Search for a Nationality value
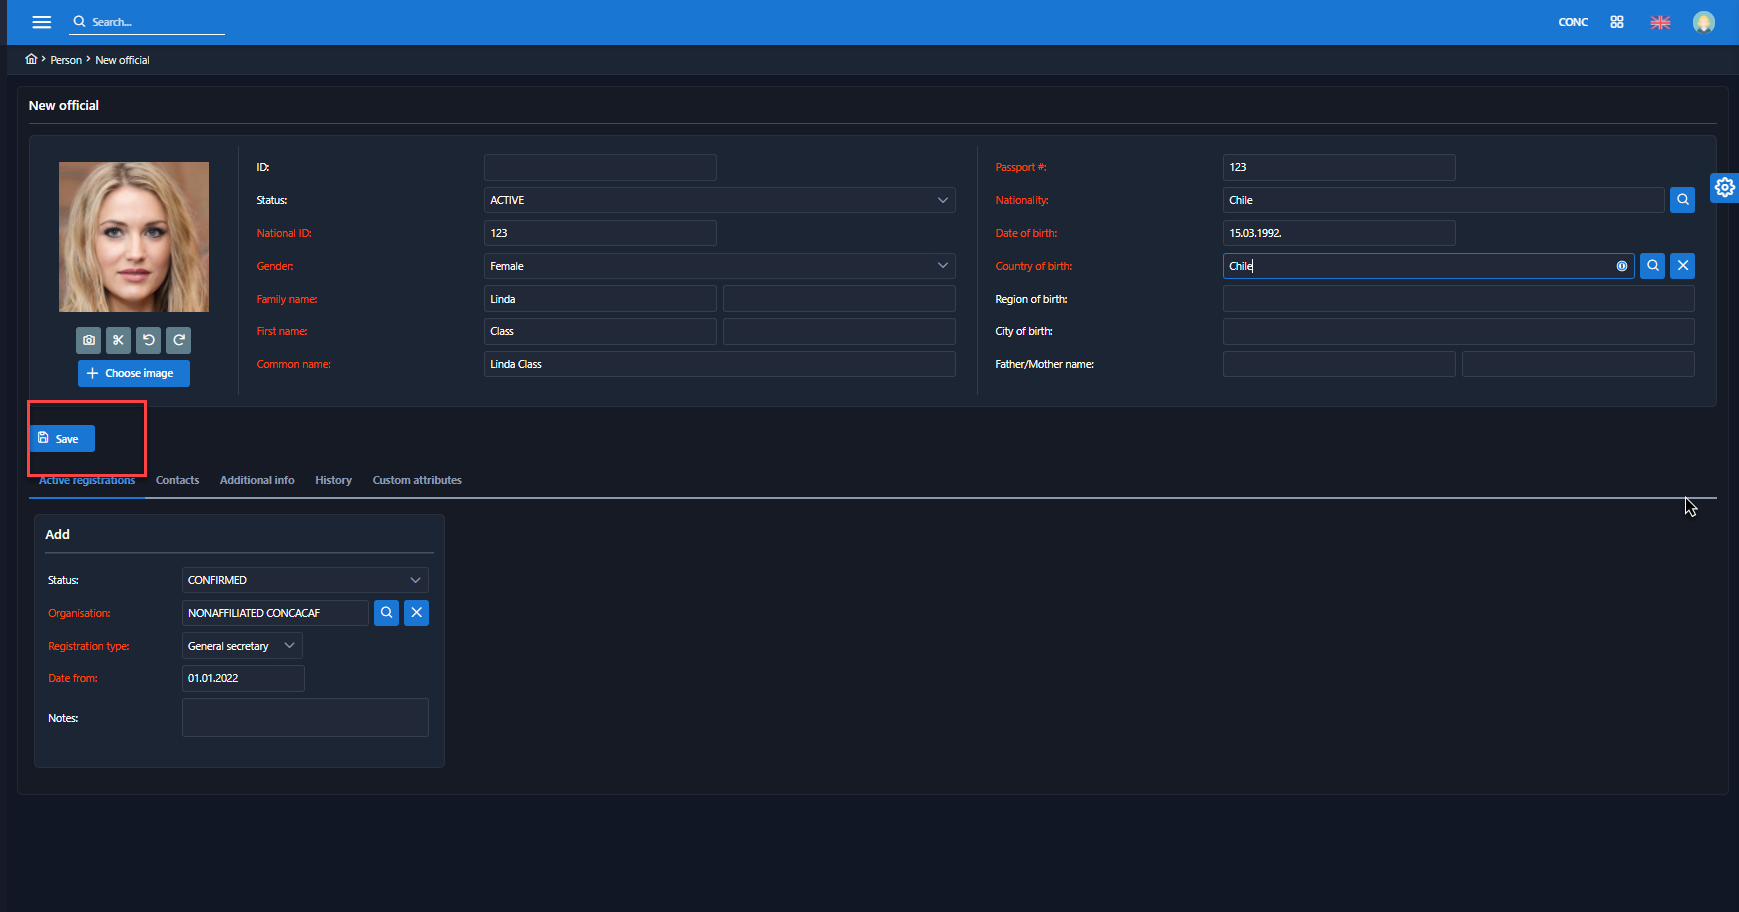The image size is (1739, 912). 1683,200
